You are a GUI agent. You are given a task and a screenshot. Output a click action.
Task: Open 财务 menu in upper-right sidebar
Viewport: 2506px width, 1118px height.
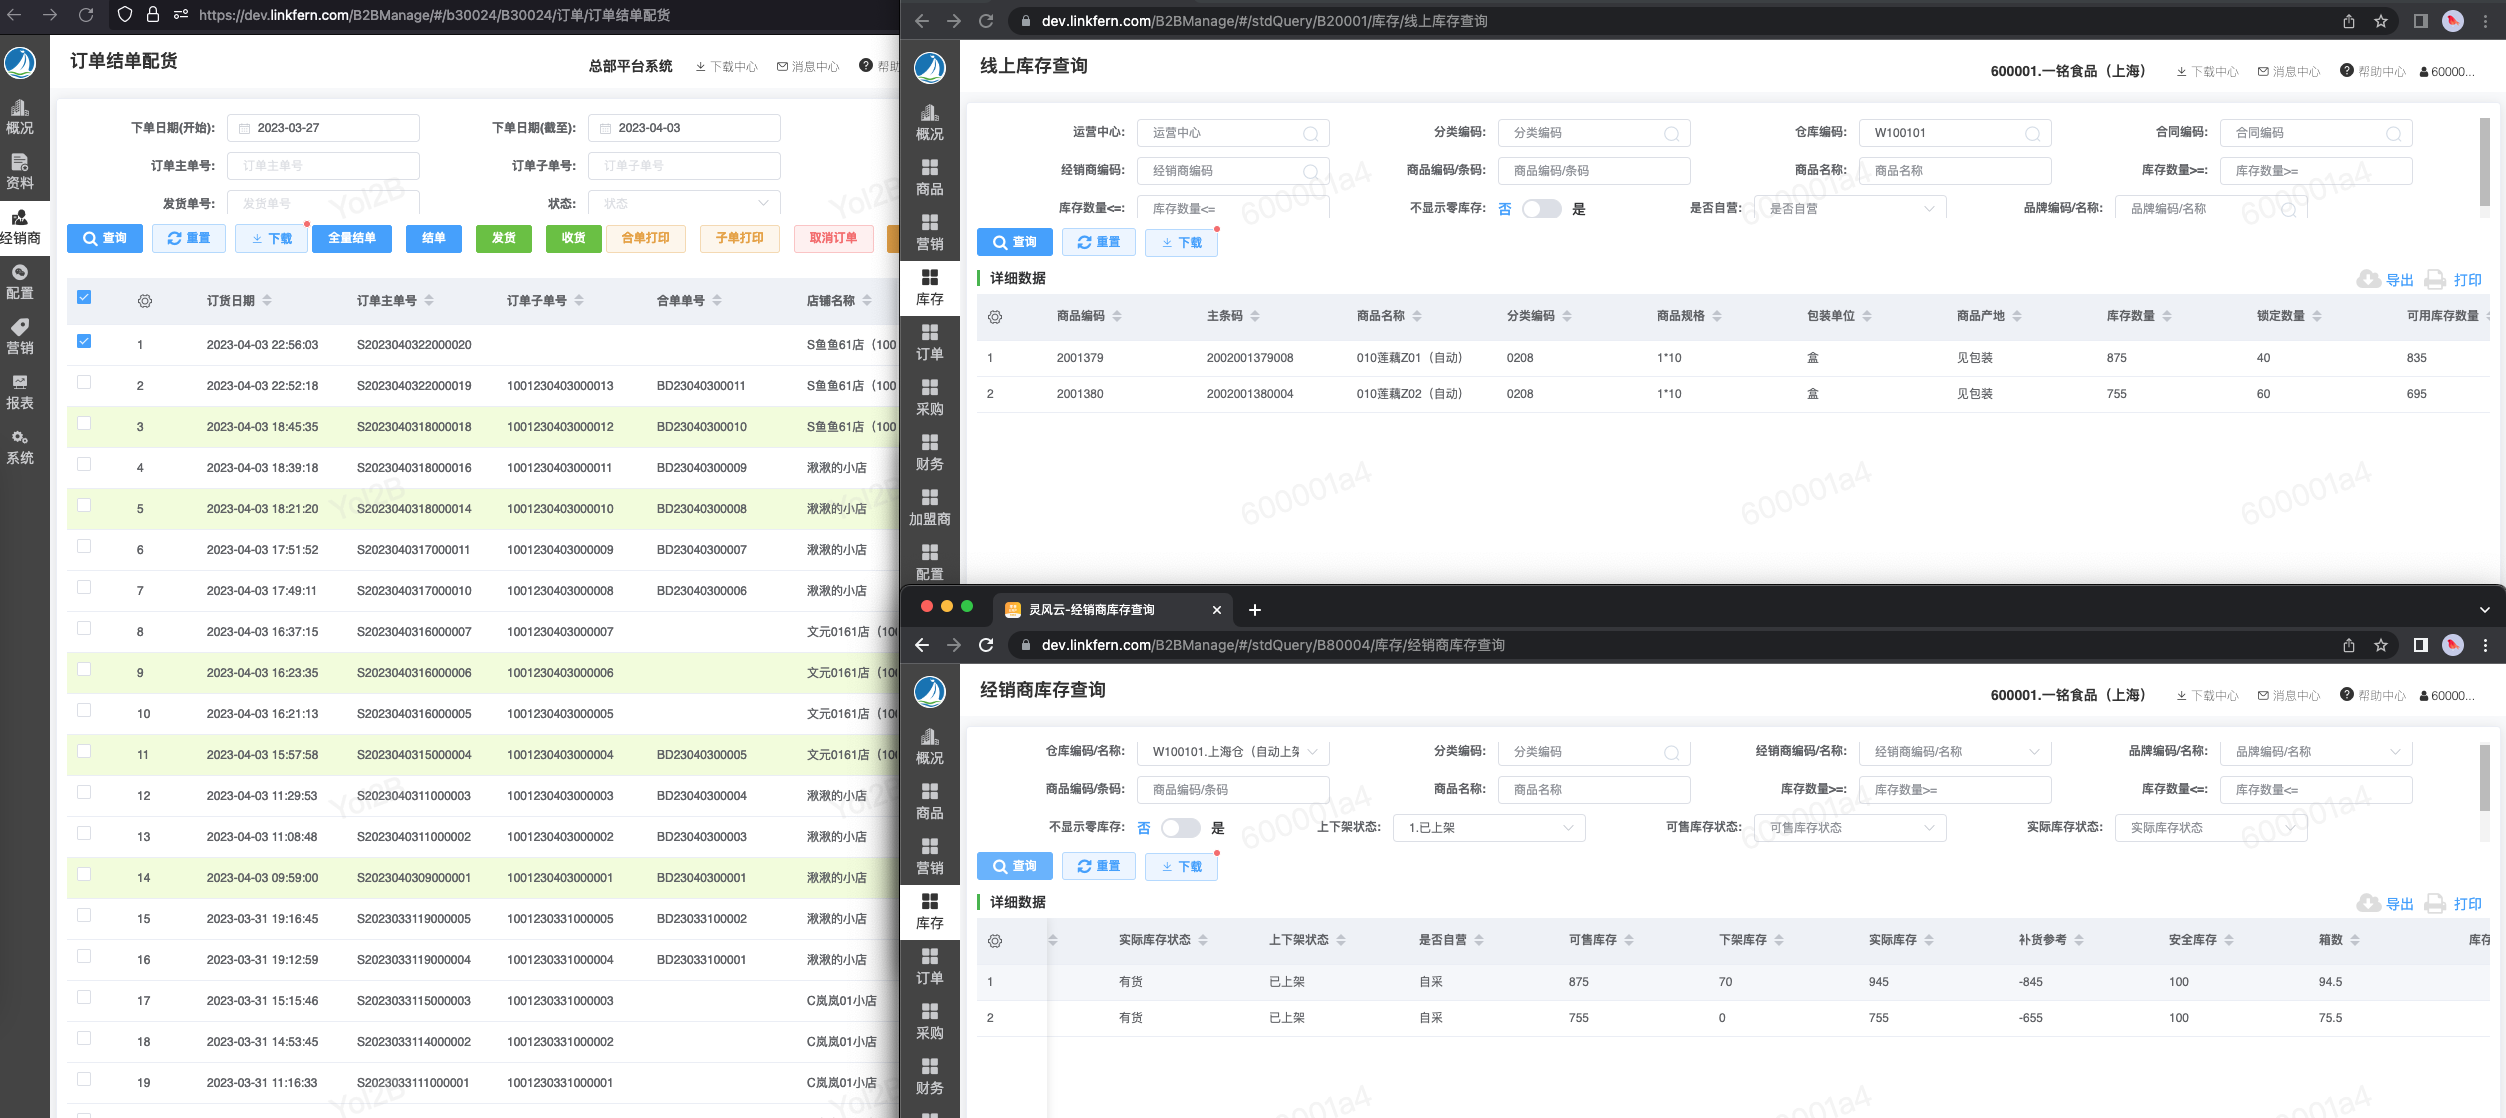tap(929, 452)
